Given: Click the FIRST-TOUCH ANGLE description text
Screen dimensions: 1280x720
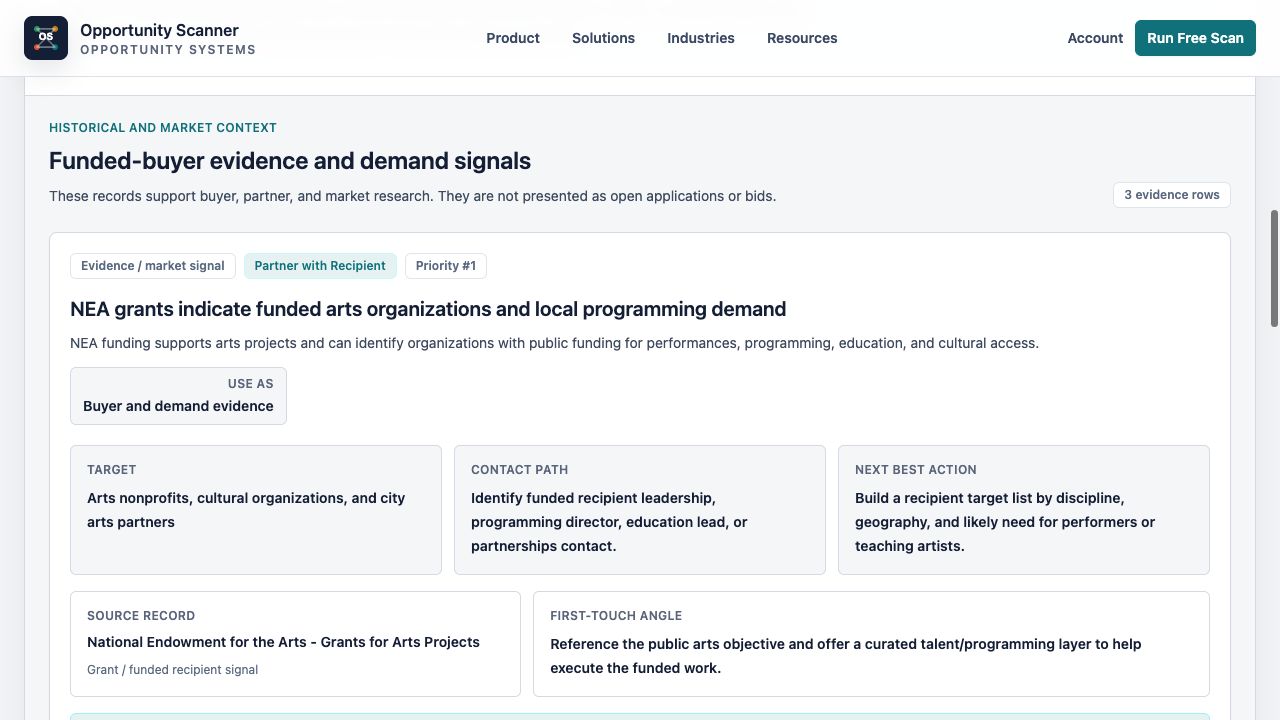Looking at the screenshot, I should point(846,656).
